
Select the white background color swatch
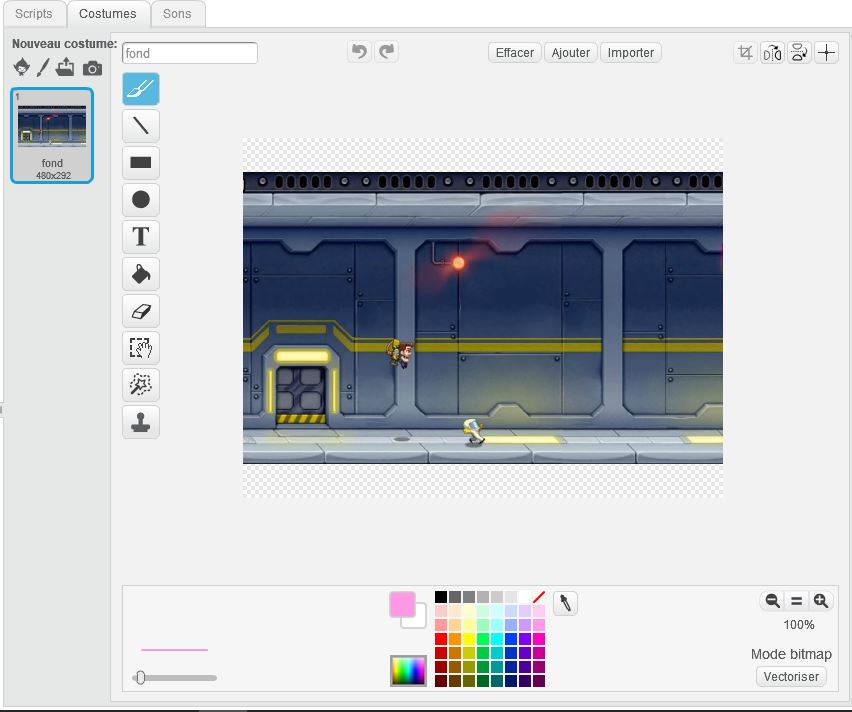pos(419,620)
